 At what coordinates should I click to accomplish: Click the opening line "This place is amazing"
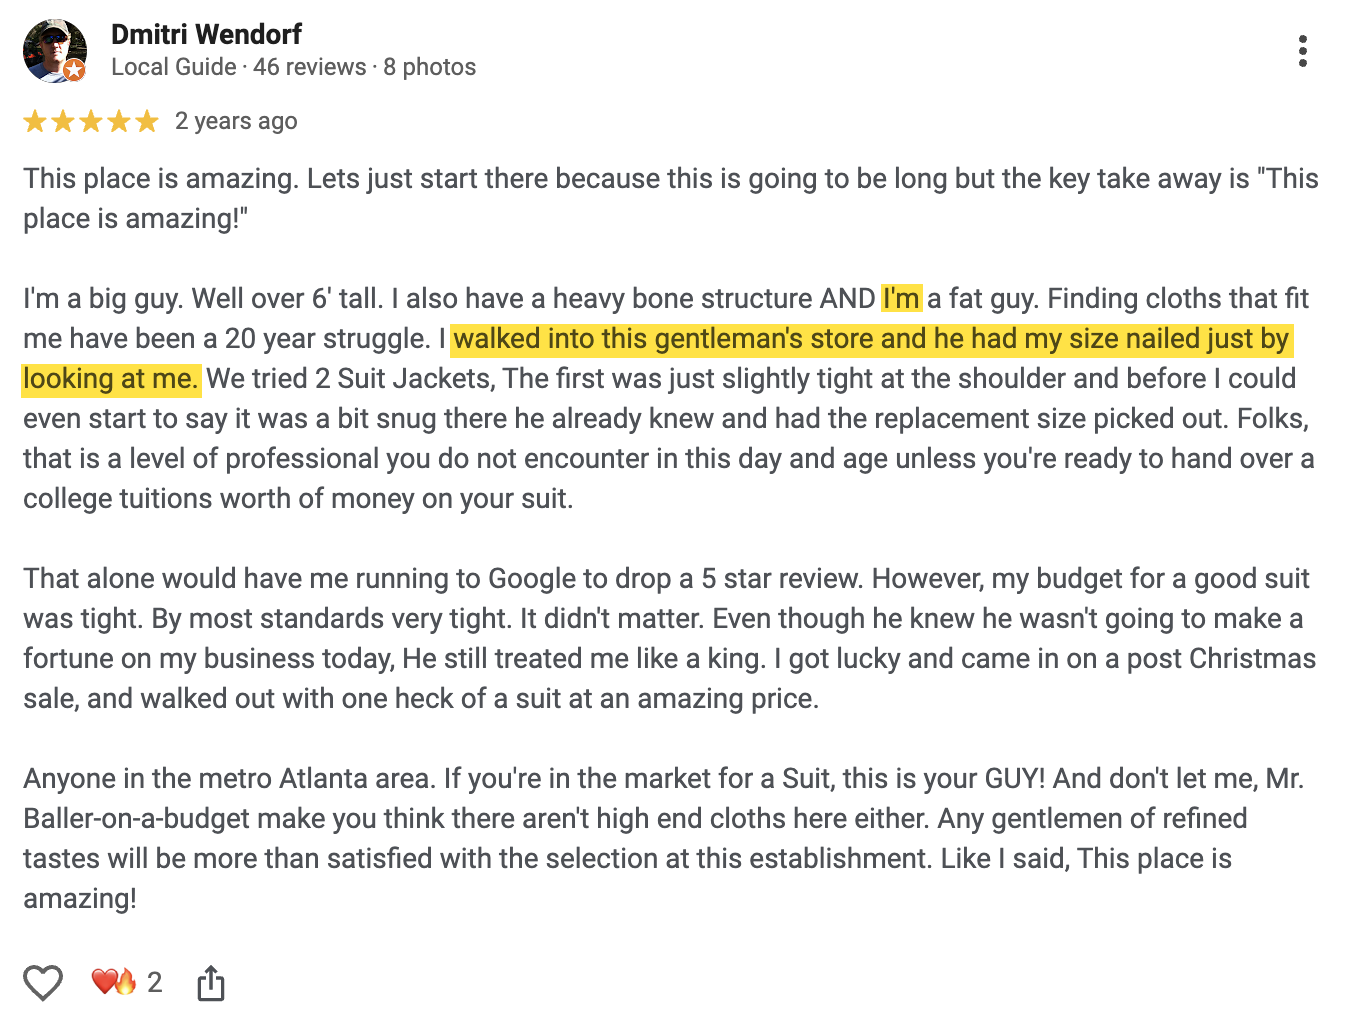coord(160,179)
